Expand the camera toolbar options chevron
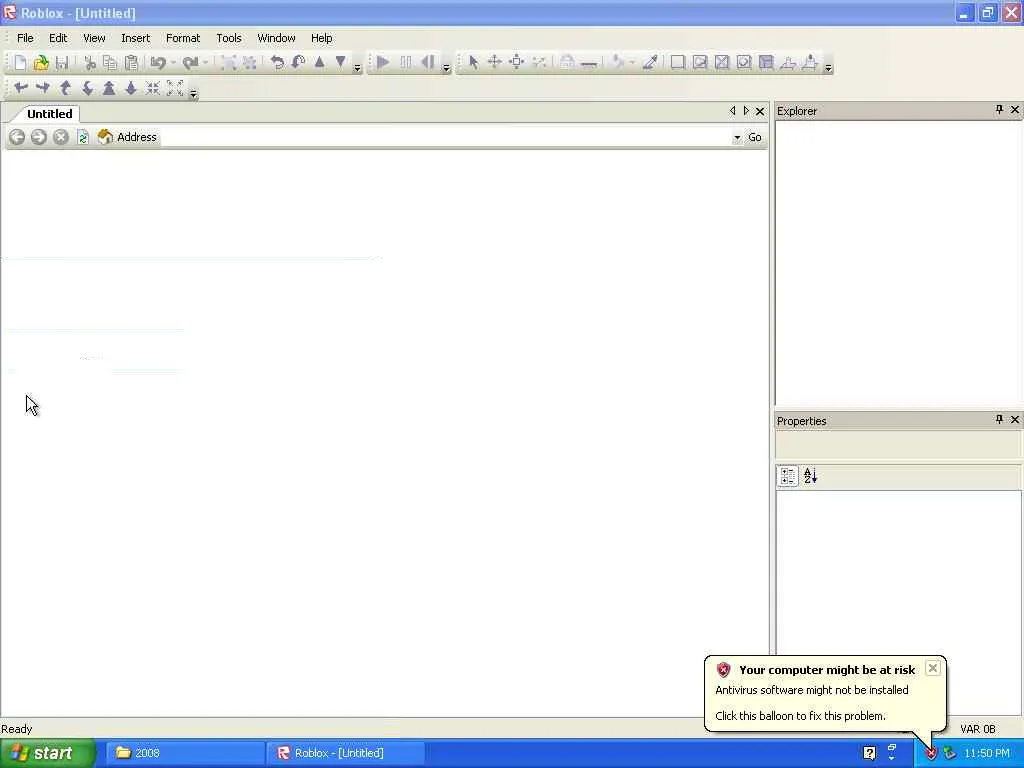 coord(193,94)
